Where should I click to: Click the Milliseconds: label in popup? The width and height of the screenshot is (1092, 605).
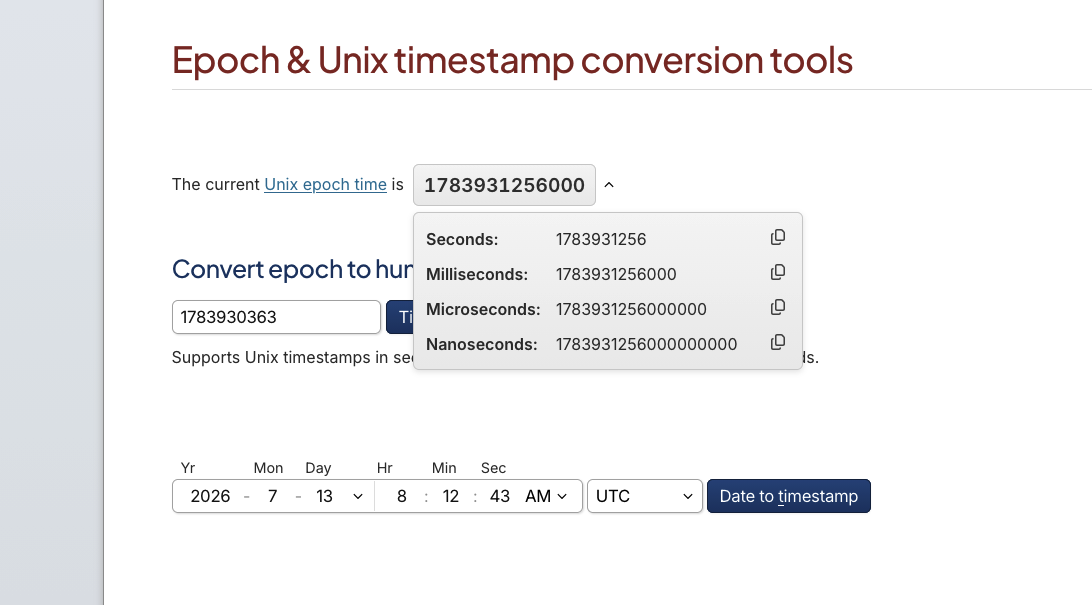coord(477,274)
